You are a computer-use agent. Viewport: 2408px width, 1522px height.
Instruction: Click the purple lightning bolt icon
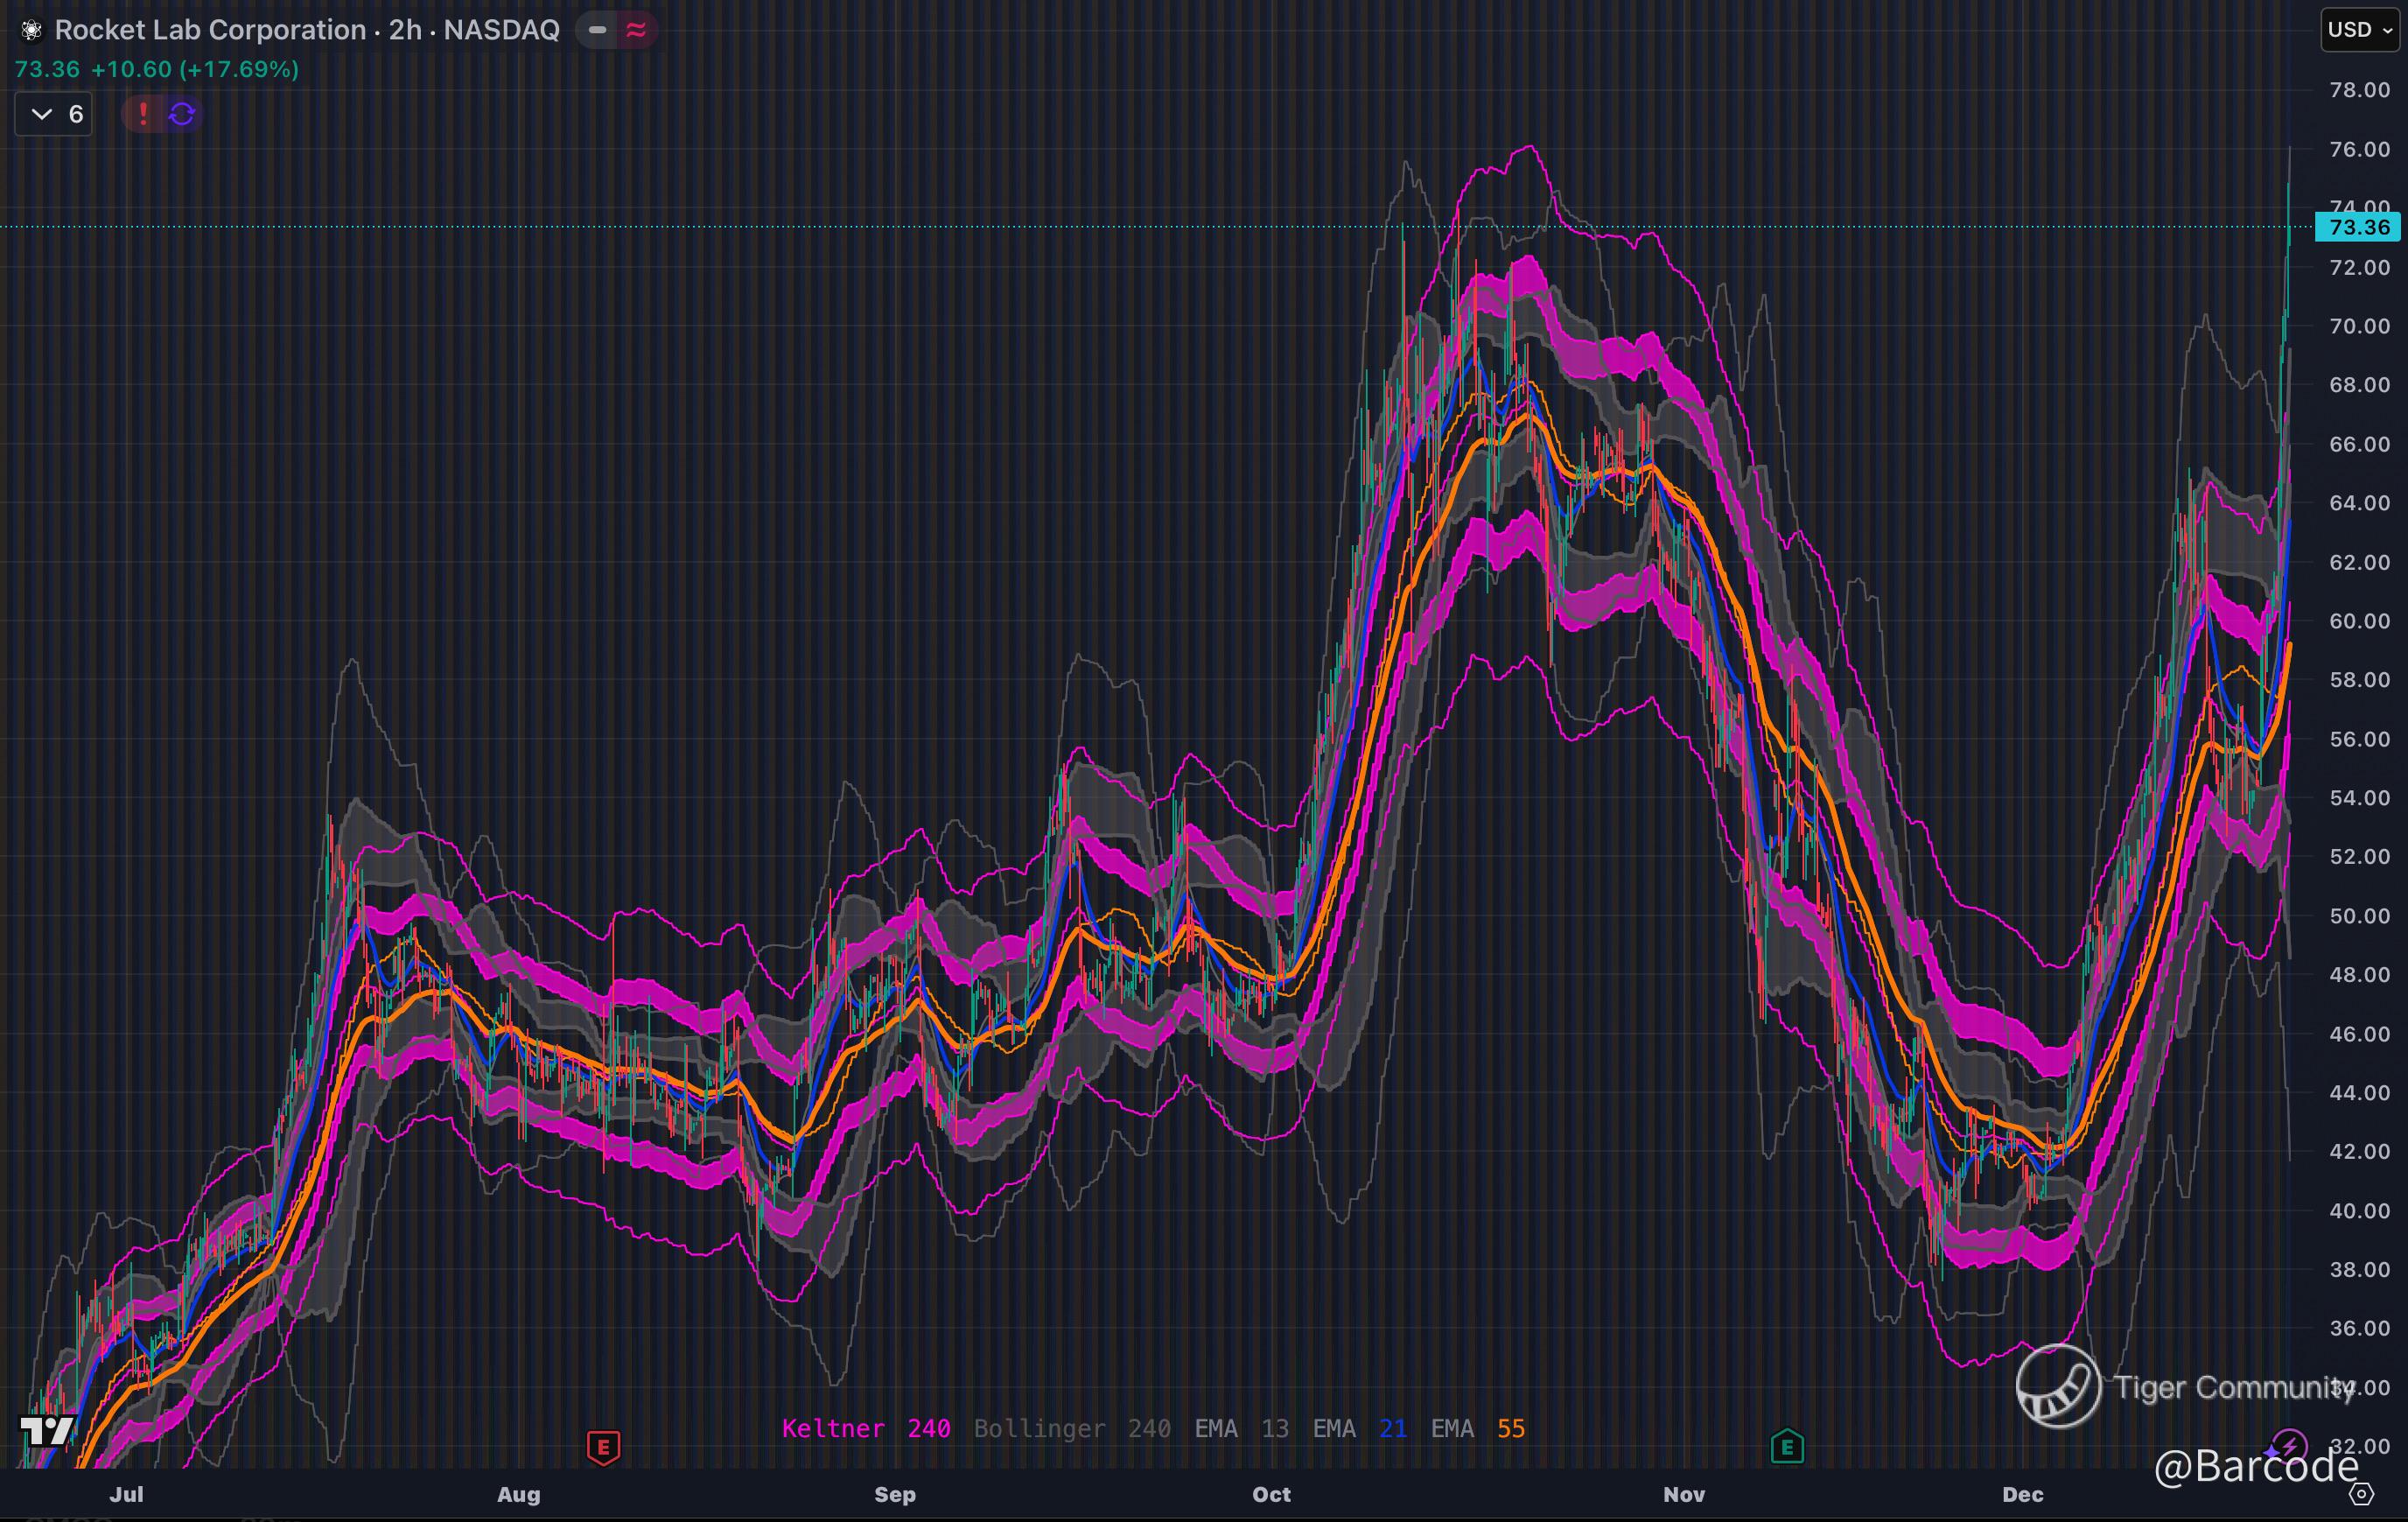point(2289,1446)
